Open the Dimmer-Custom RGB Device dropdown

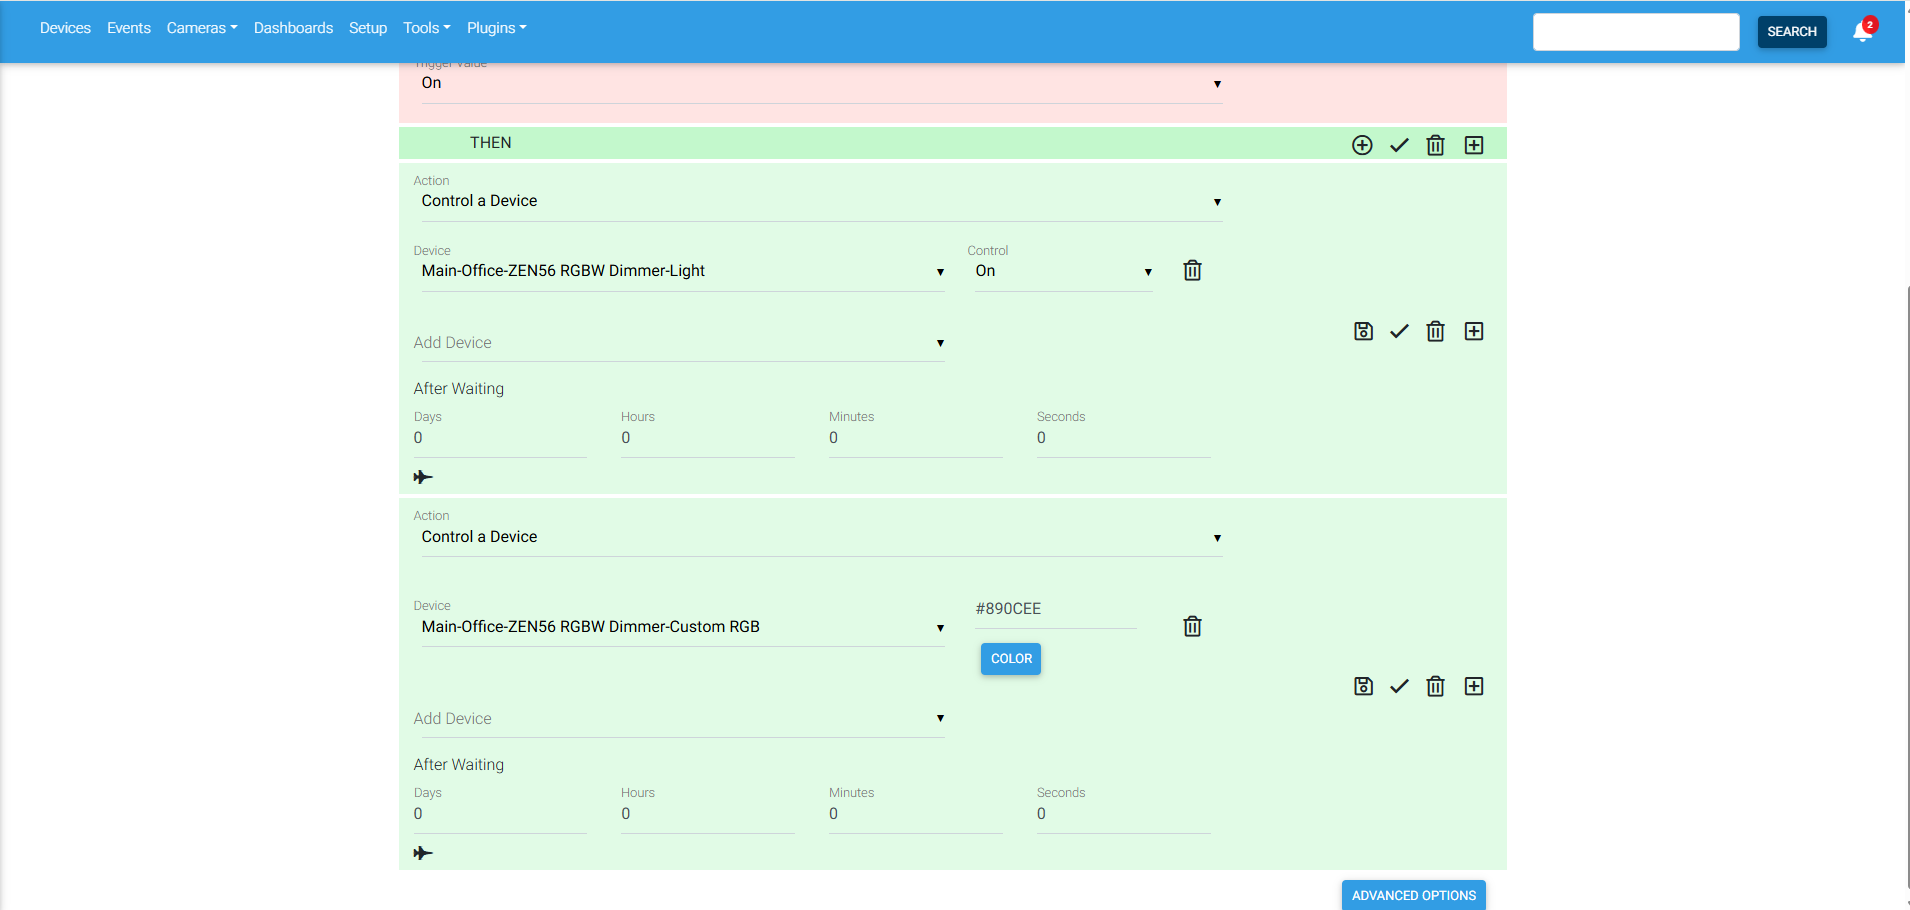pyautogui.click(x=682, y=627)
